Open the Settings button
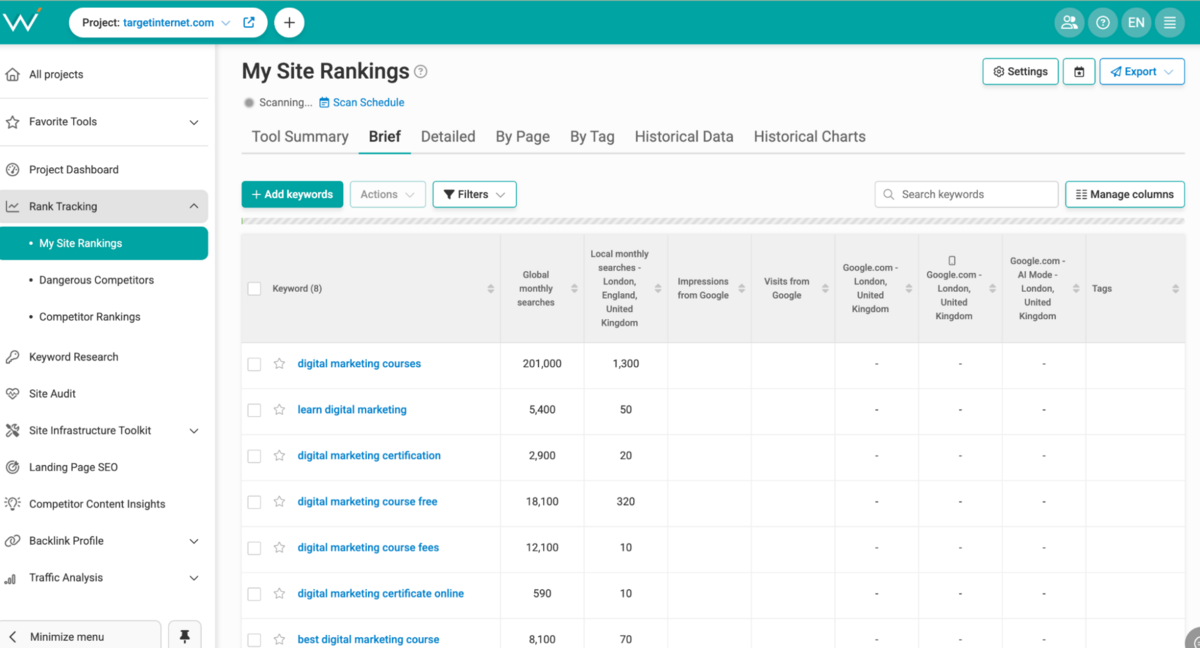The height and width of the screenshot is (648, 1200). tap(1020, 72)
